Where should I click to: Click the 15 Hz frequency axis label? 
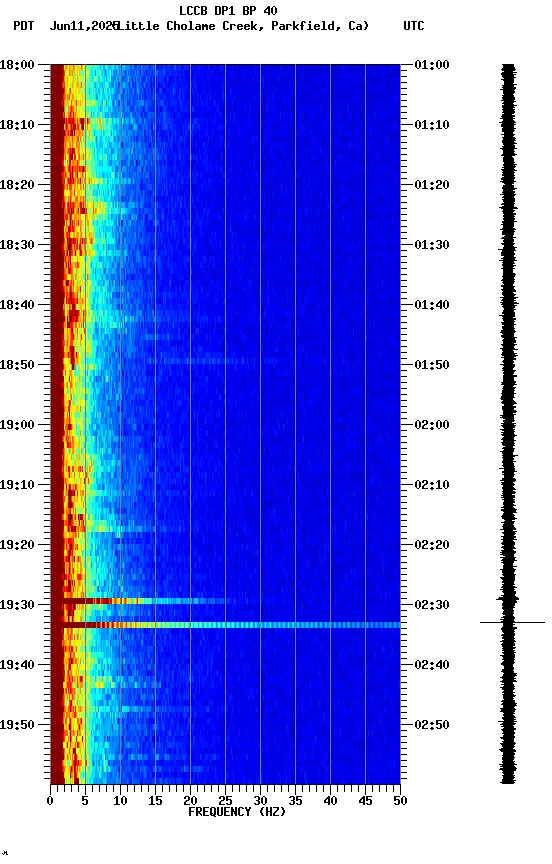pyautogui.click(x=155, y=801)
